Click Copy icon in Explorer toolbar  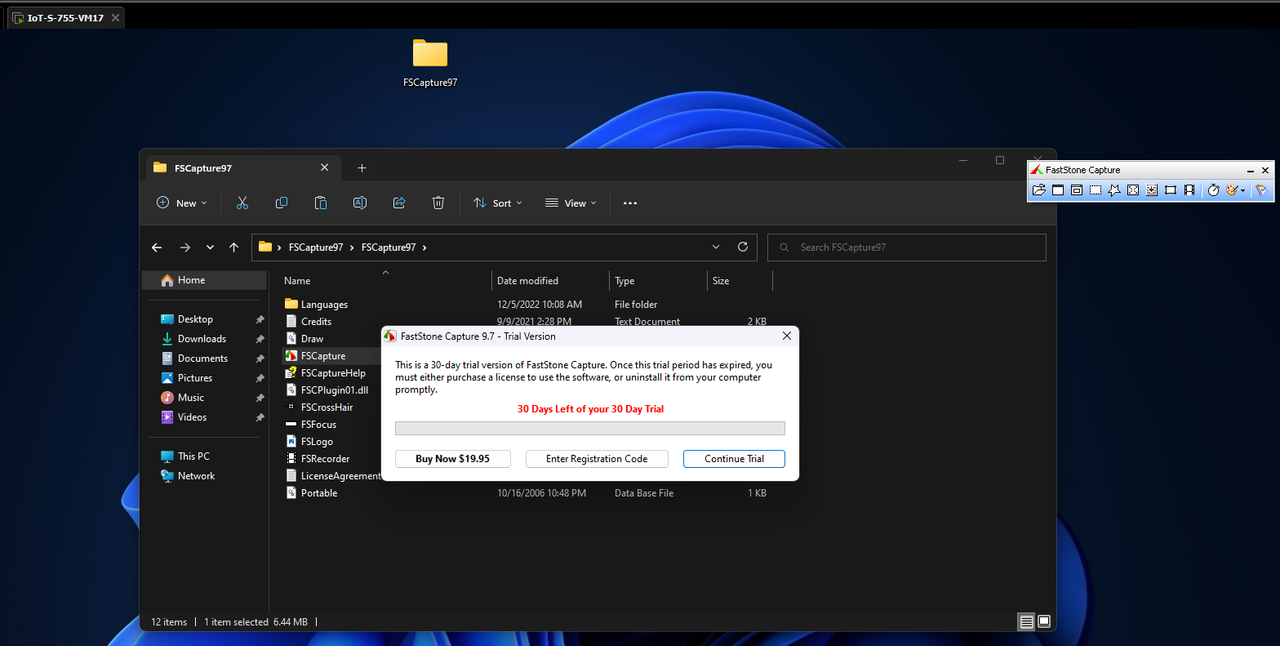click(281, 203)
